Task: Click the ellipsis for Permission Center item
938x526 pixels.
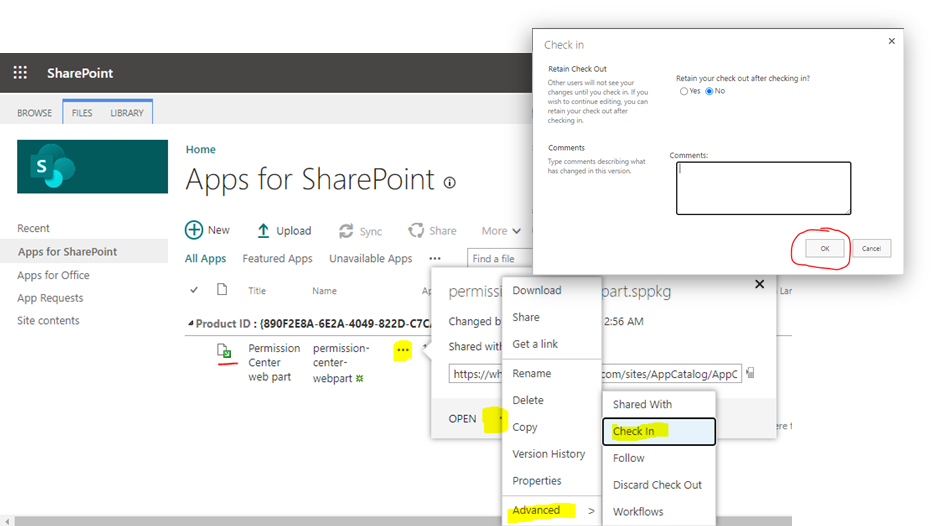Action: 403,350
